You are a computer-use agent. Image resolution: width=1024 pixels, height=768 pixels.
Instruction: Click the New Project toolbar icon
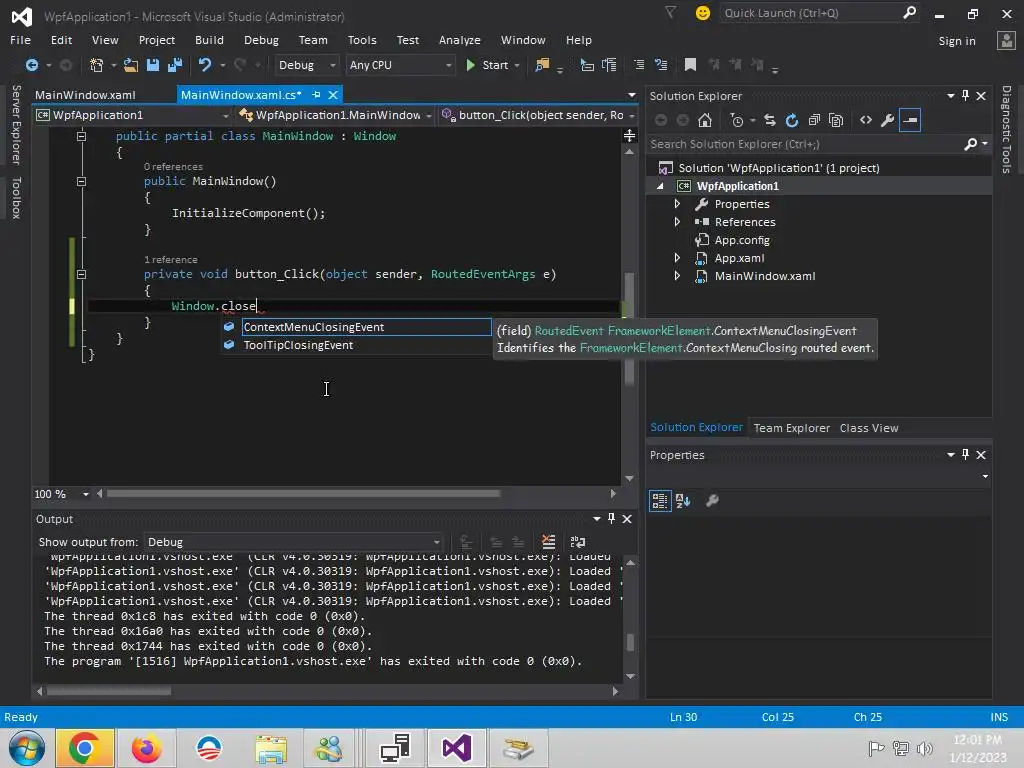pyautogui.click(x=97, y=65)
